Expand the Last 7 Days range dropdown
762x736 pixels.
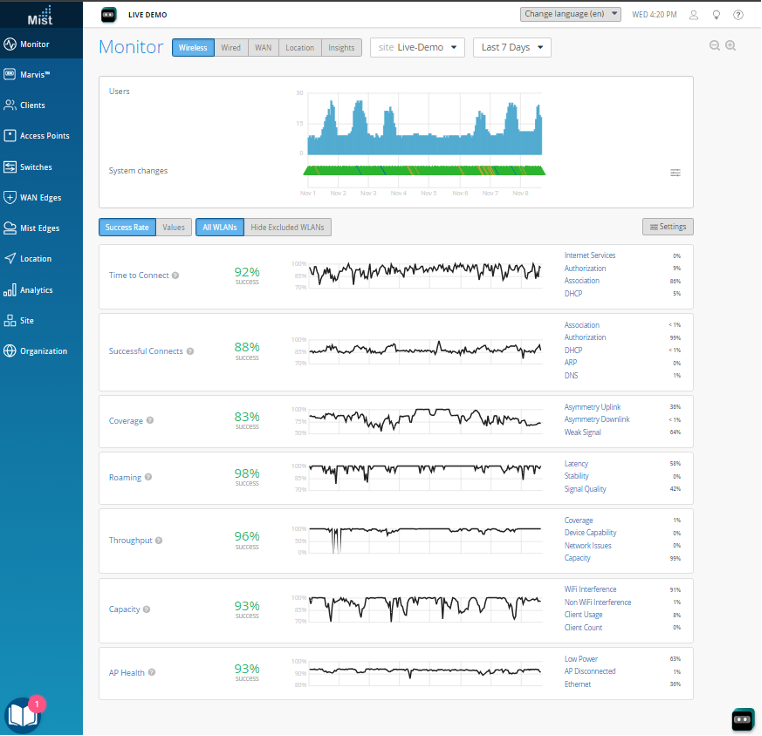512,47
